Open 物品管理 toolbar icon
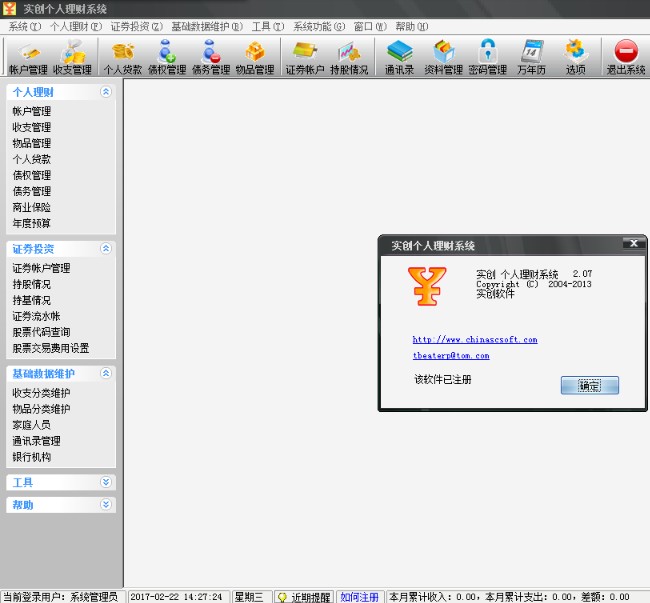This screenshot has height=603, width=650. click(x=255, y=57)
